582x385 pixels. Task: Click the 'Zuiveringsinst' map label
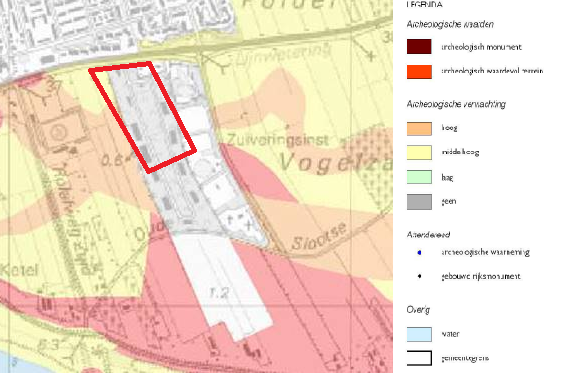point(278,140)
